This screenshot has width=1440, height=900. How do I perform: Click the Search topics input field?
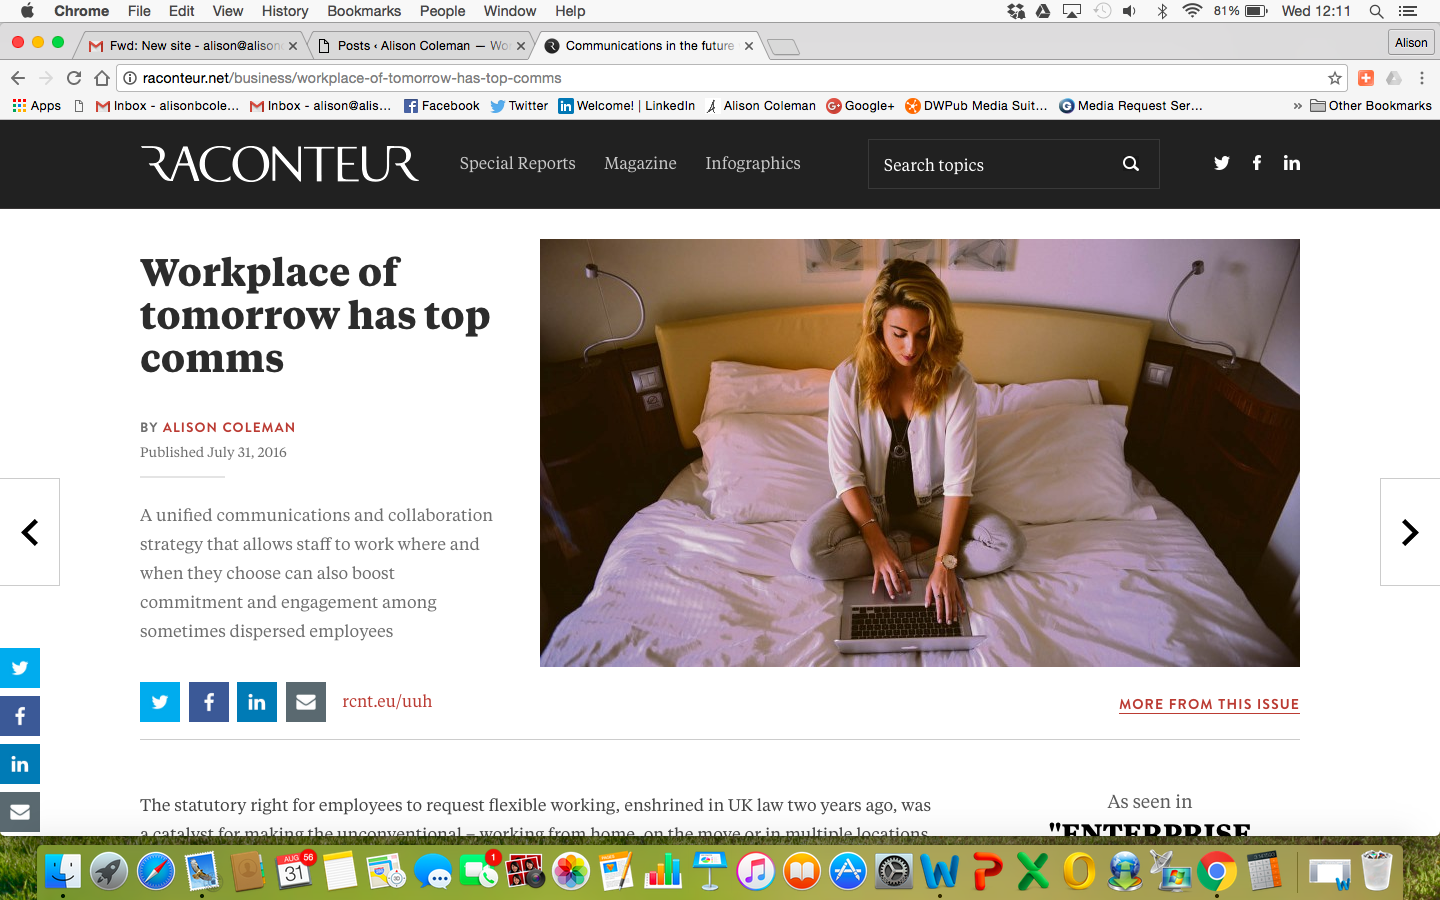tap(990, 165)
